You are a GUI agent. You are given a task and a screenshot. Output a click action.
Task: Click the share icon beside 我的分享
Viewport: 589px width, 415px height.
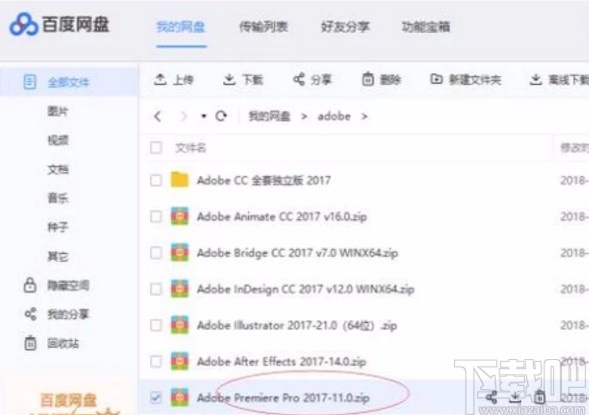30,314
